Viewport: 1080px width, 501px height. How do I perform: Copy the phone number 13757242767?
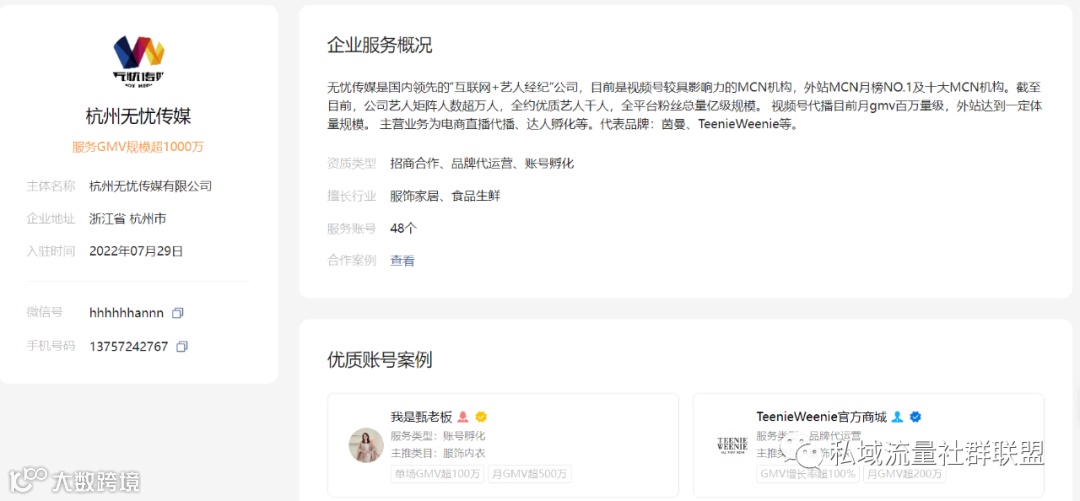click(x=182, y=347)
